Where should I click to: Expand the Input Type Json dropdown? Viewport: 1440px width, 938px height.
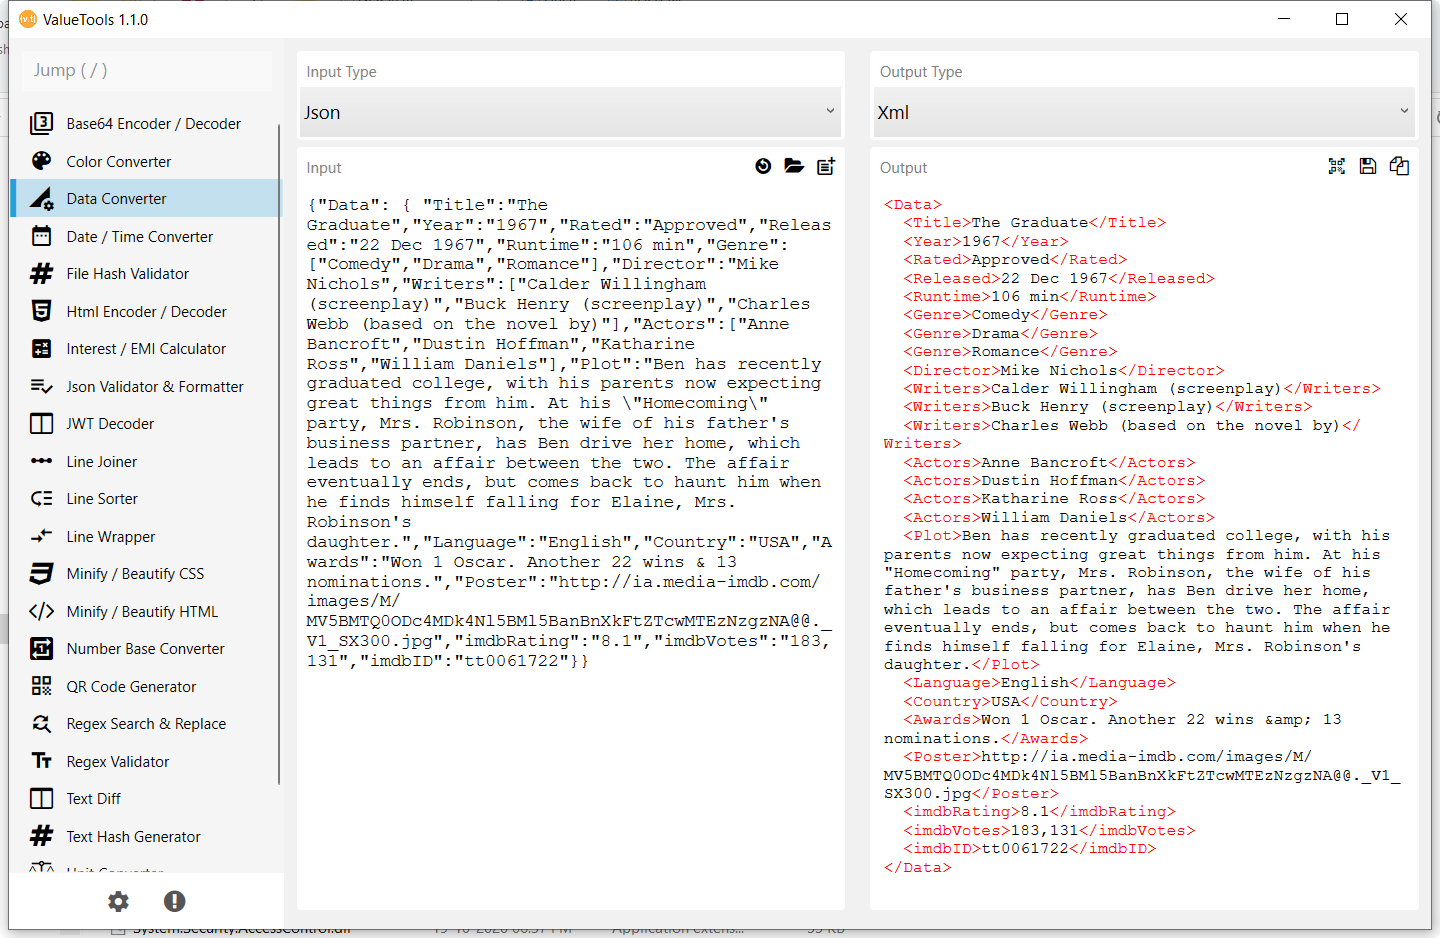(x=571, y=112)
